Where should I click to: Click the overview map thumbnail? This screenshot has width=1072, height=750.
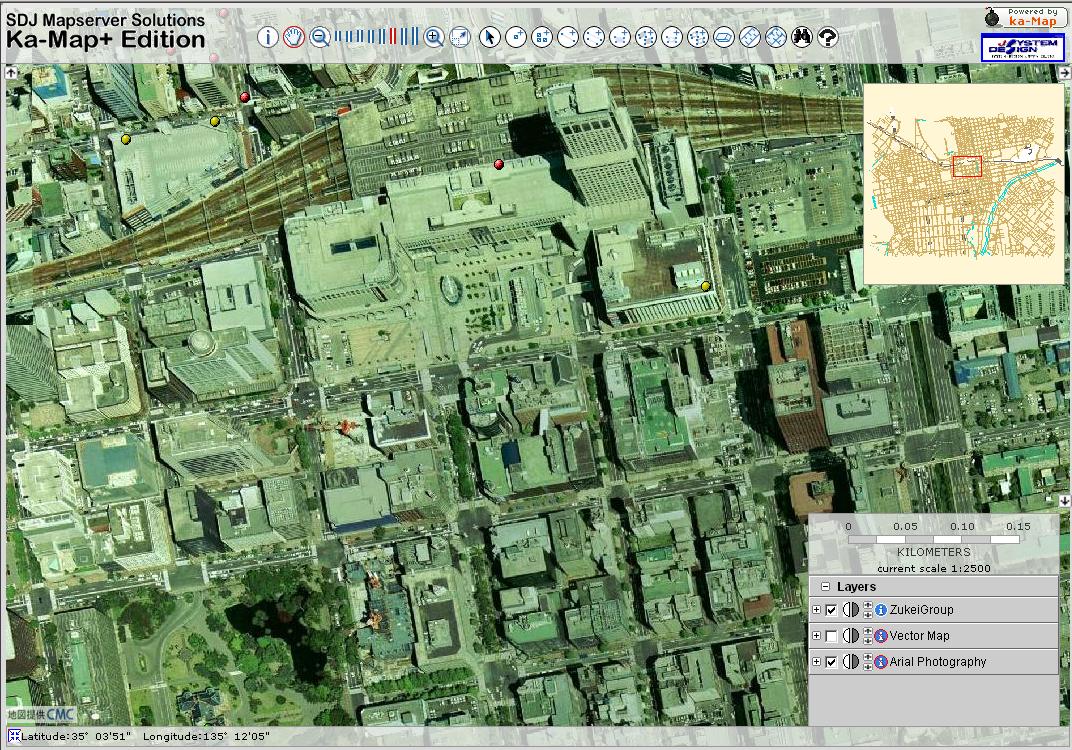[x=962, y=185]
